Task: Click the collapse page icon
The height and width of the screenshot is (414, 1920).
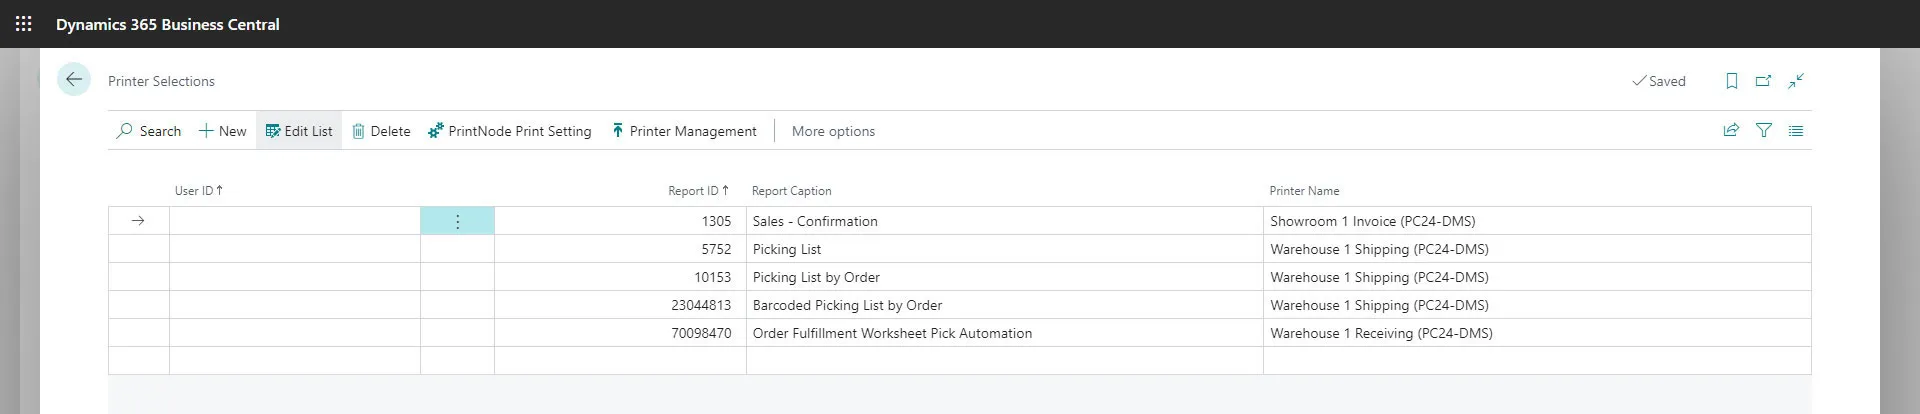Action: (x=1796, y=81)
